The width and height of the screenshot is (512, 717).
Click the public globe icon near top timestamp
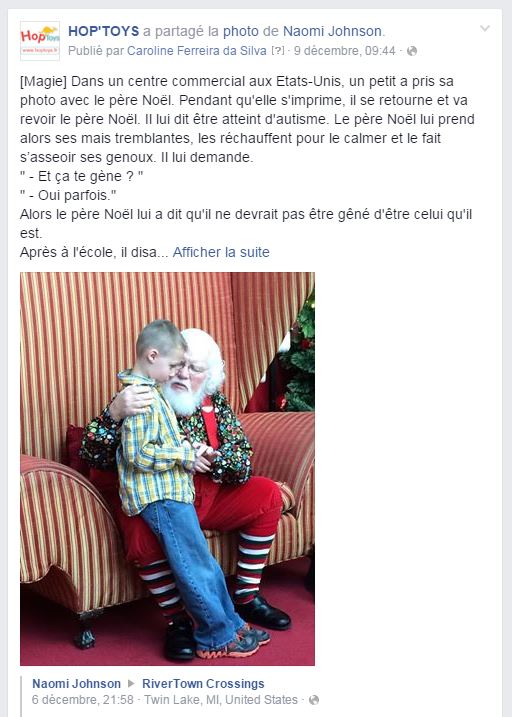412,51
